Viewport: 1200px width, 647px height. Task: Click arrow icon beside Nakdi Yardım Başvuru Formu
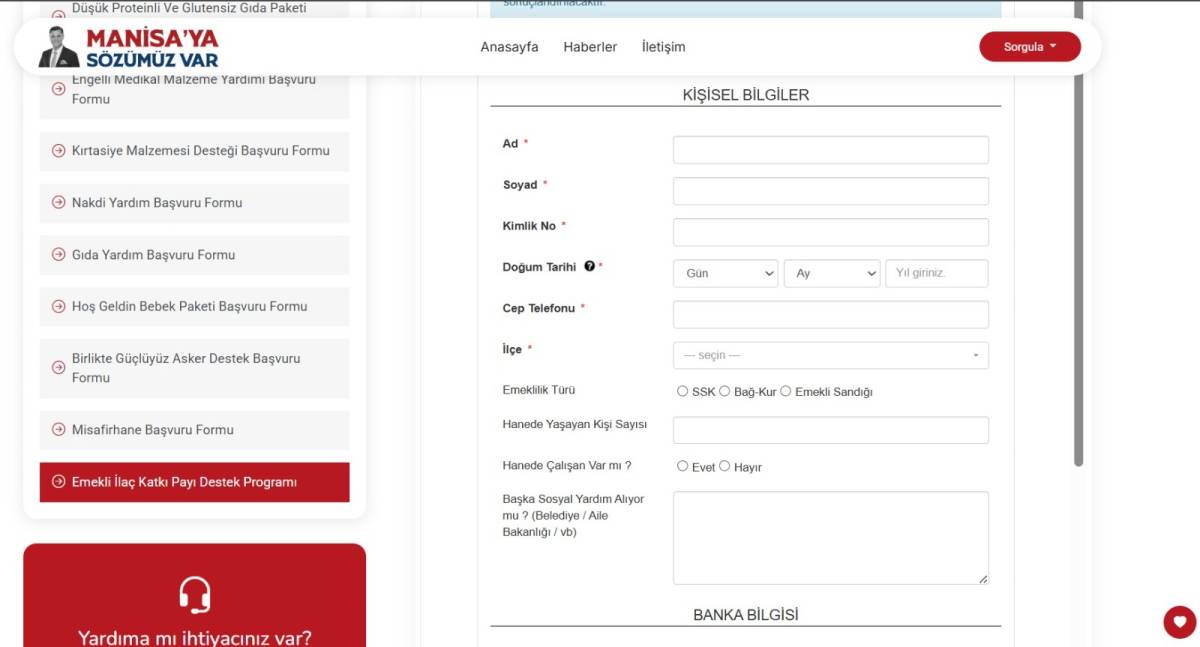pyautogui.click(x=58, y=202)
